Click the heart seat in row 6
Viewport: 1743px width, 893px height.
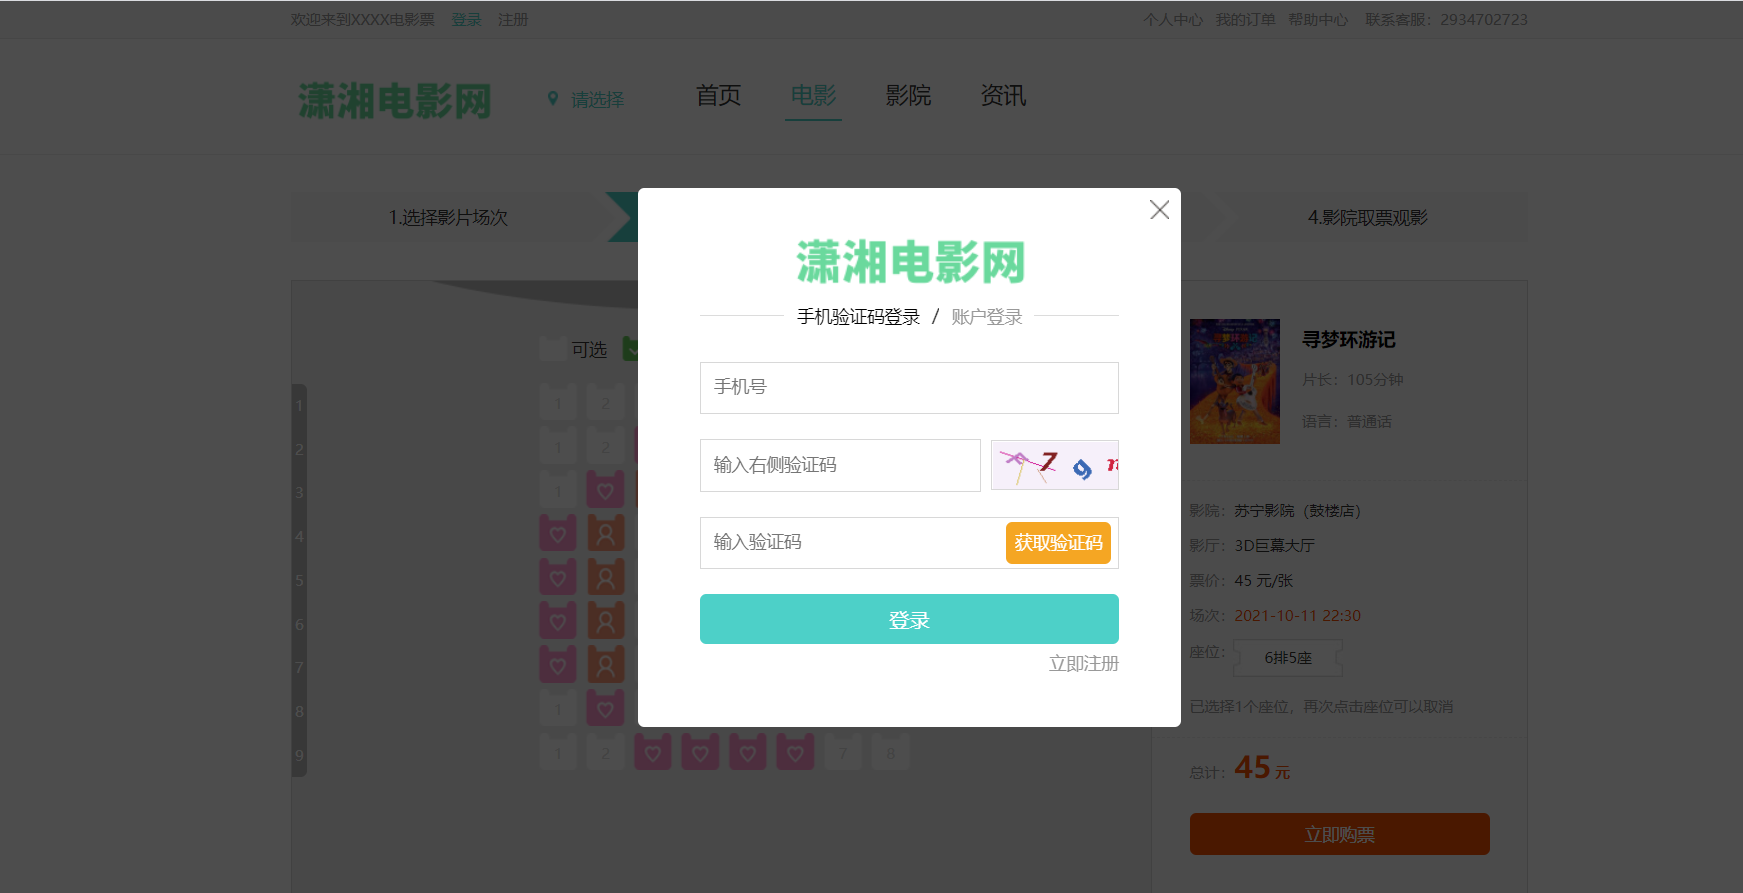(558, 621)
